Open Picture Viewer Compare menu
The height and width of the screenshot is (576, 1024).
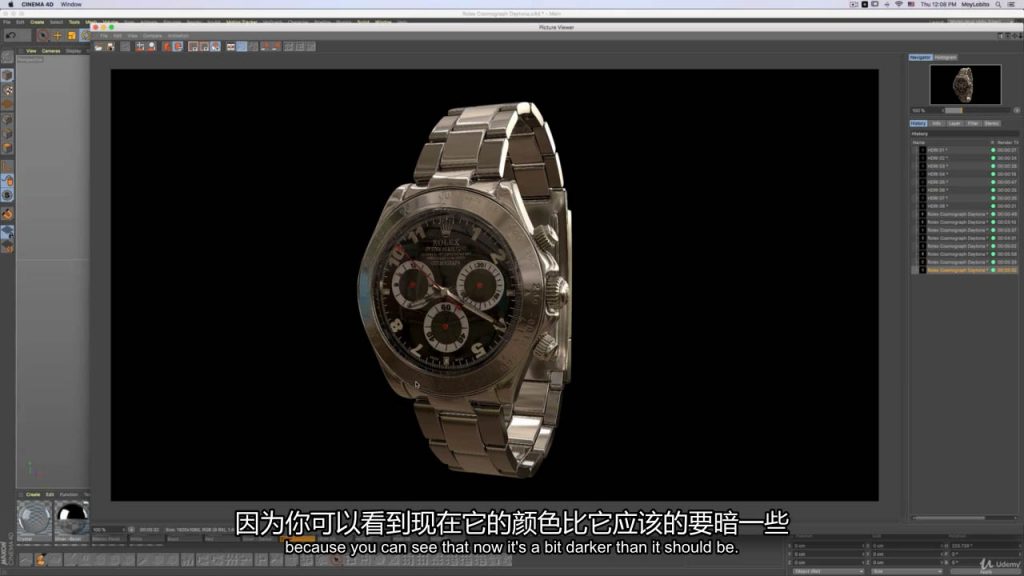click(x=152, y=36)
